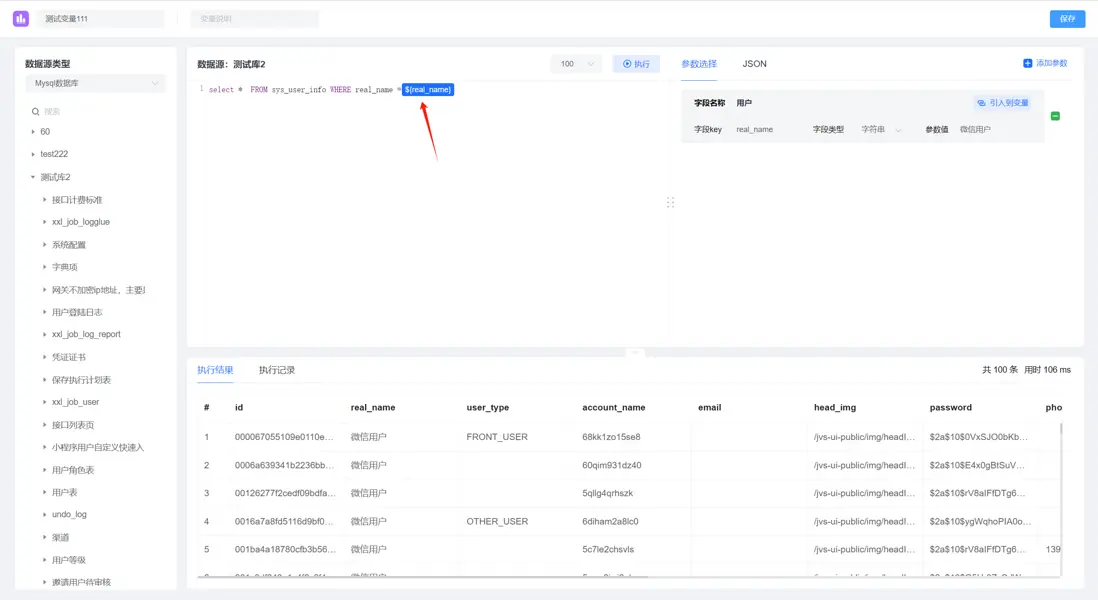
Task: Select the 接口列表页 table
Action: [x=73, y=425]
